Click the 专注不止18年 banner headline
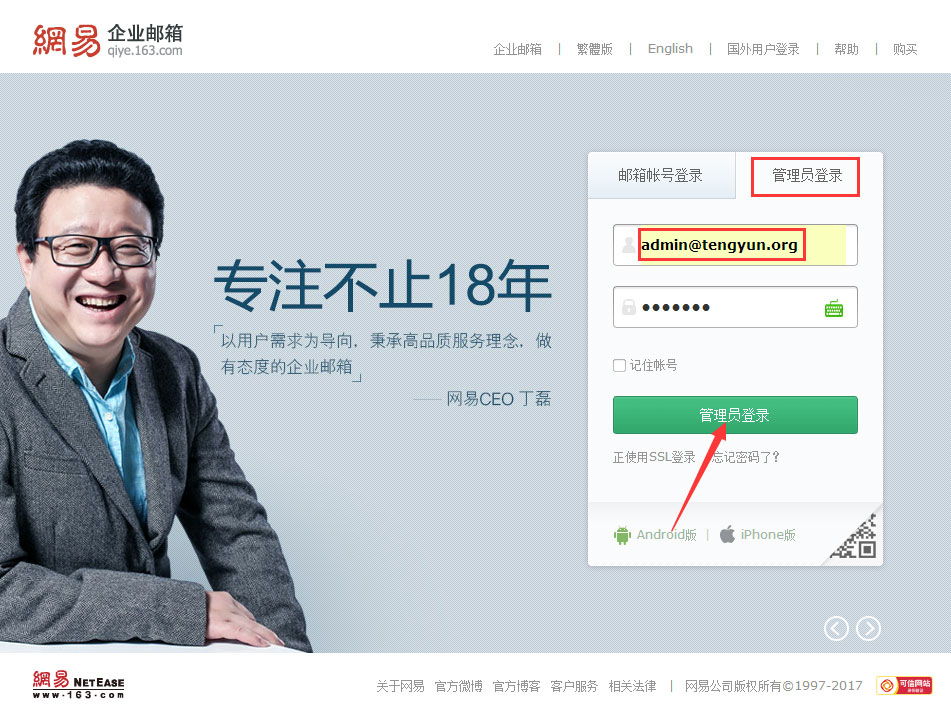951x723 pixels. 383,285
